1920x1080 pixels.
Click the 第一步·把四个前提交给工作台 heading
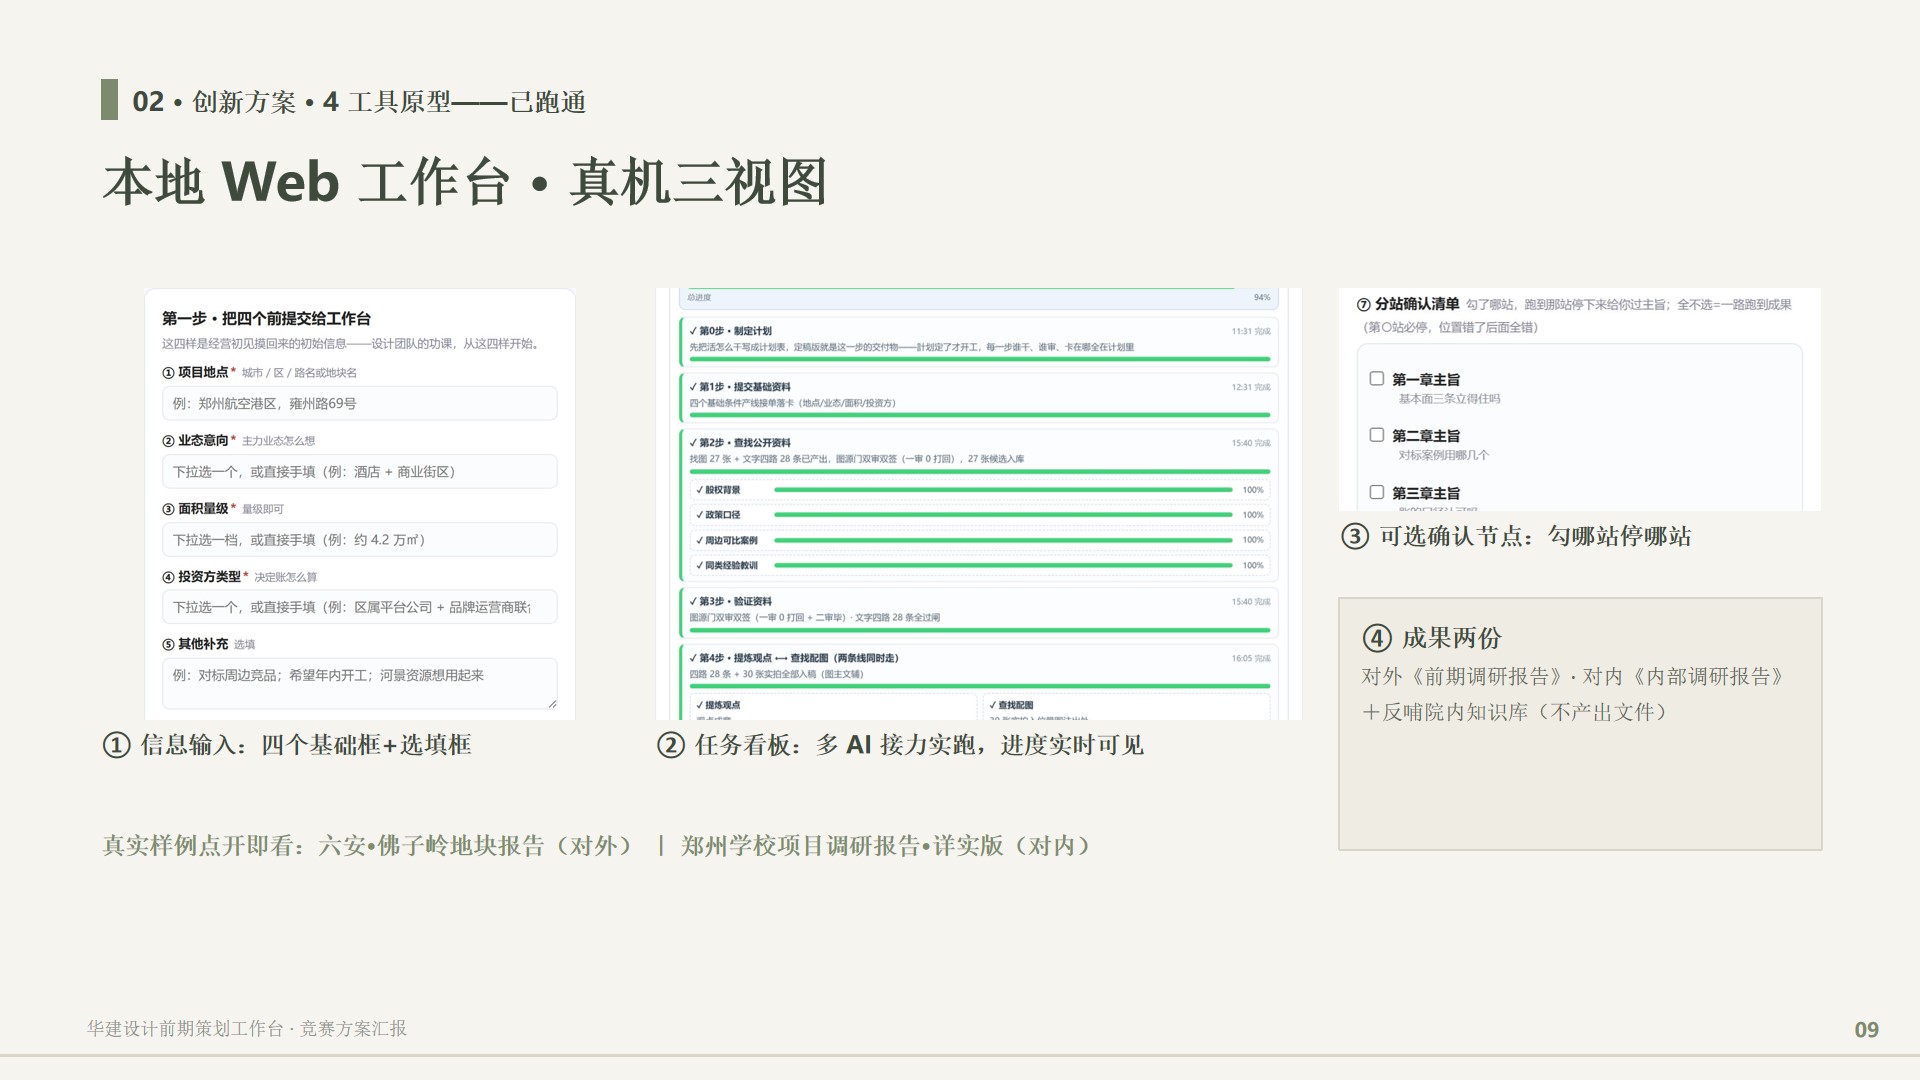point(266,318)
